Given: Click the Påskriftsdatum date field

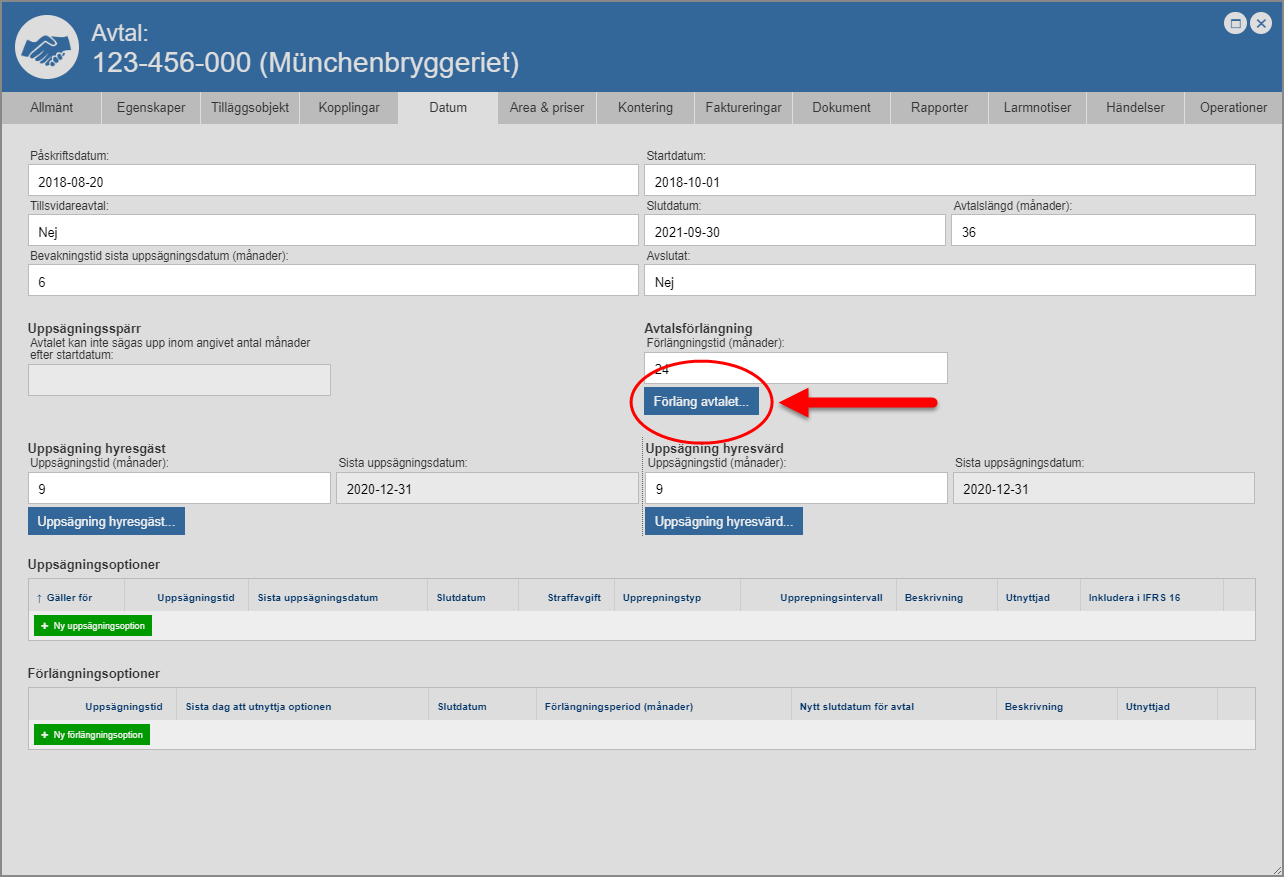Looking at the screenshot, I should click(x=333, y=181).
